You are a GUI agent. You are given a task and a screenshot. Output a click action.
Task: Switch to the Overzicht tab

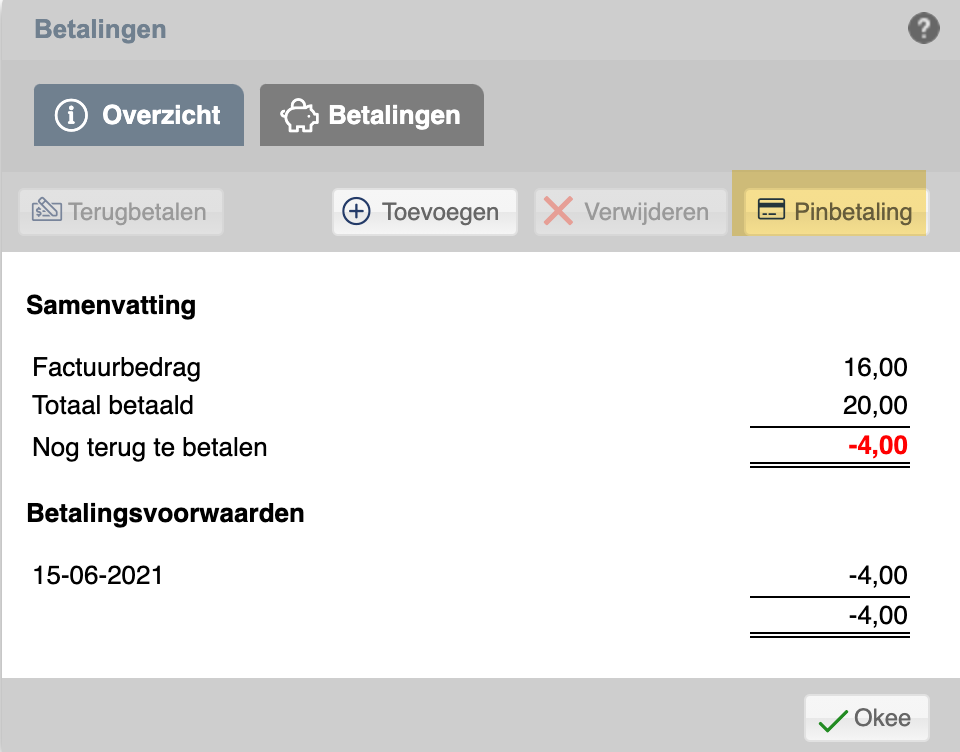139,115
